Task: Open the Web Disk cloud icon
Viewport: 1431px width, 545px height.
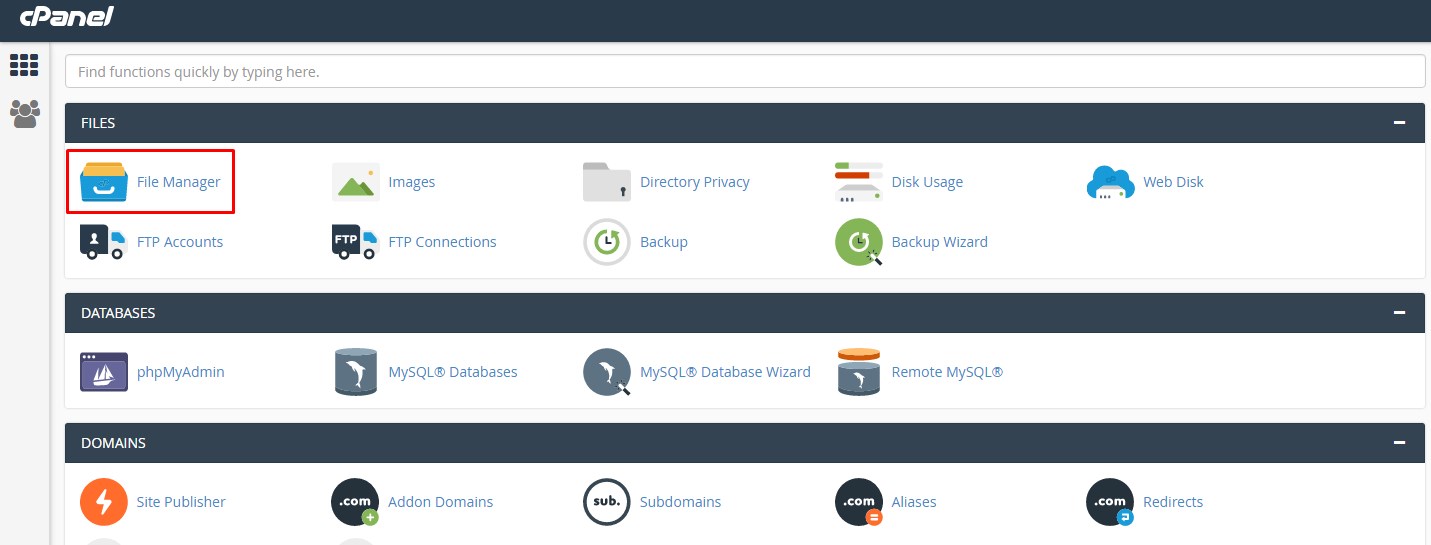Action: (1110, 182)
